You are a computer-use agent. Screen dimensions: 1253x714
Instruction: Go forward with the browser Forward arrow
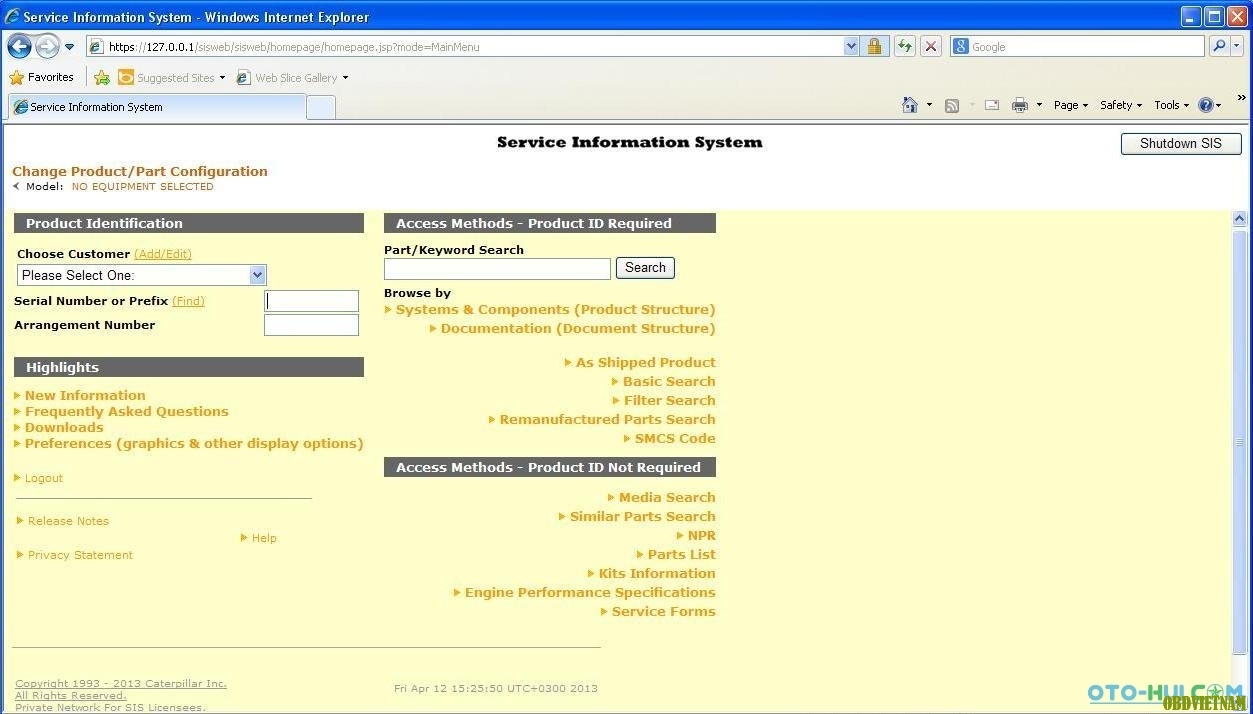[47, 47]
